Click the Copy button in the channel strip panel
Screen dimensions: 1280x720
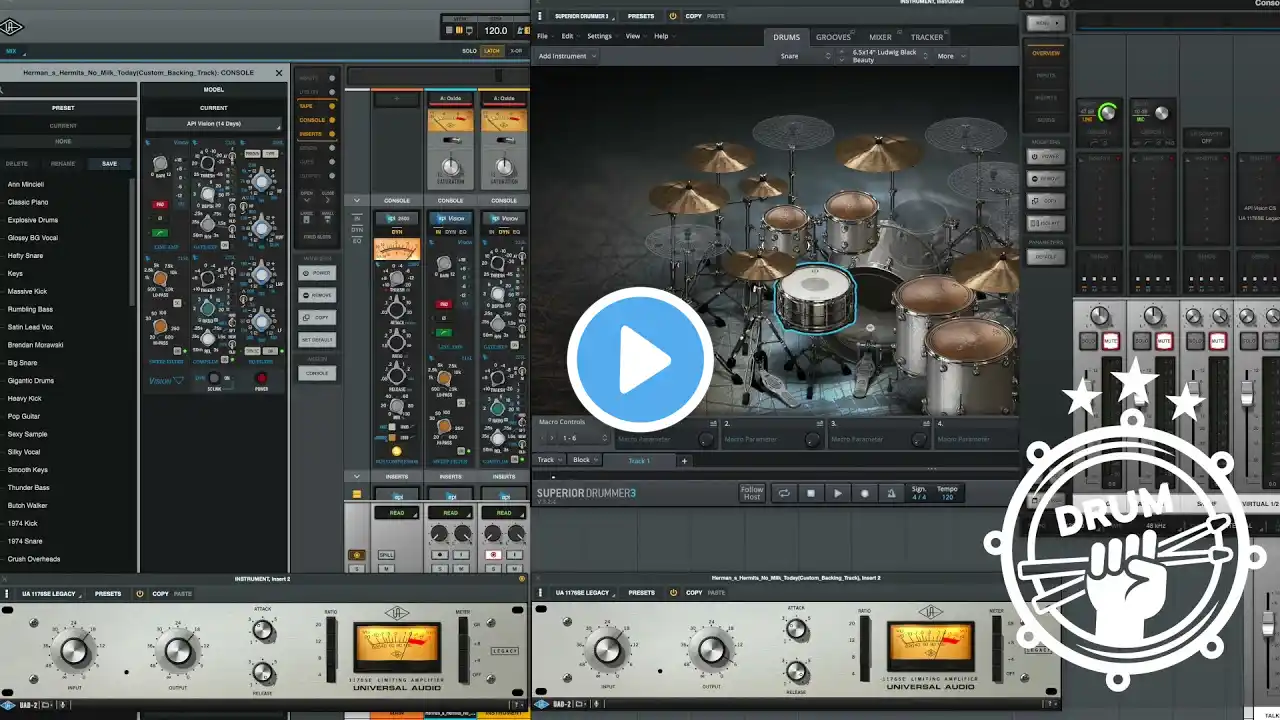[x=317, y=317]
